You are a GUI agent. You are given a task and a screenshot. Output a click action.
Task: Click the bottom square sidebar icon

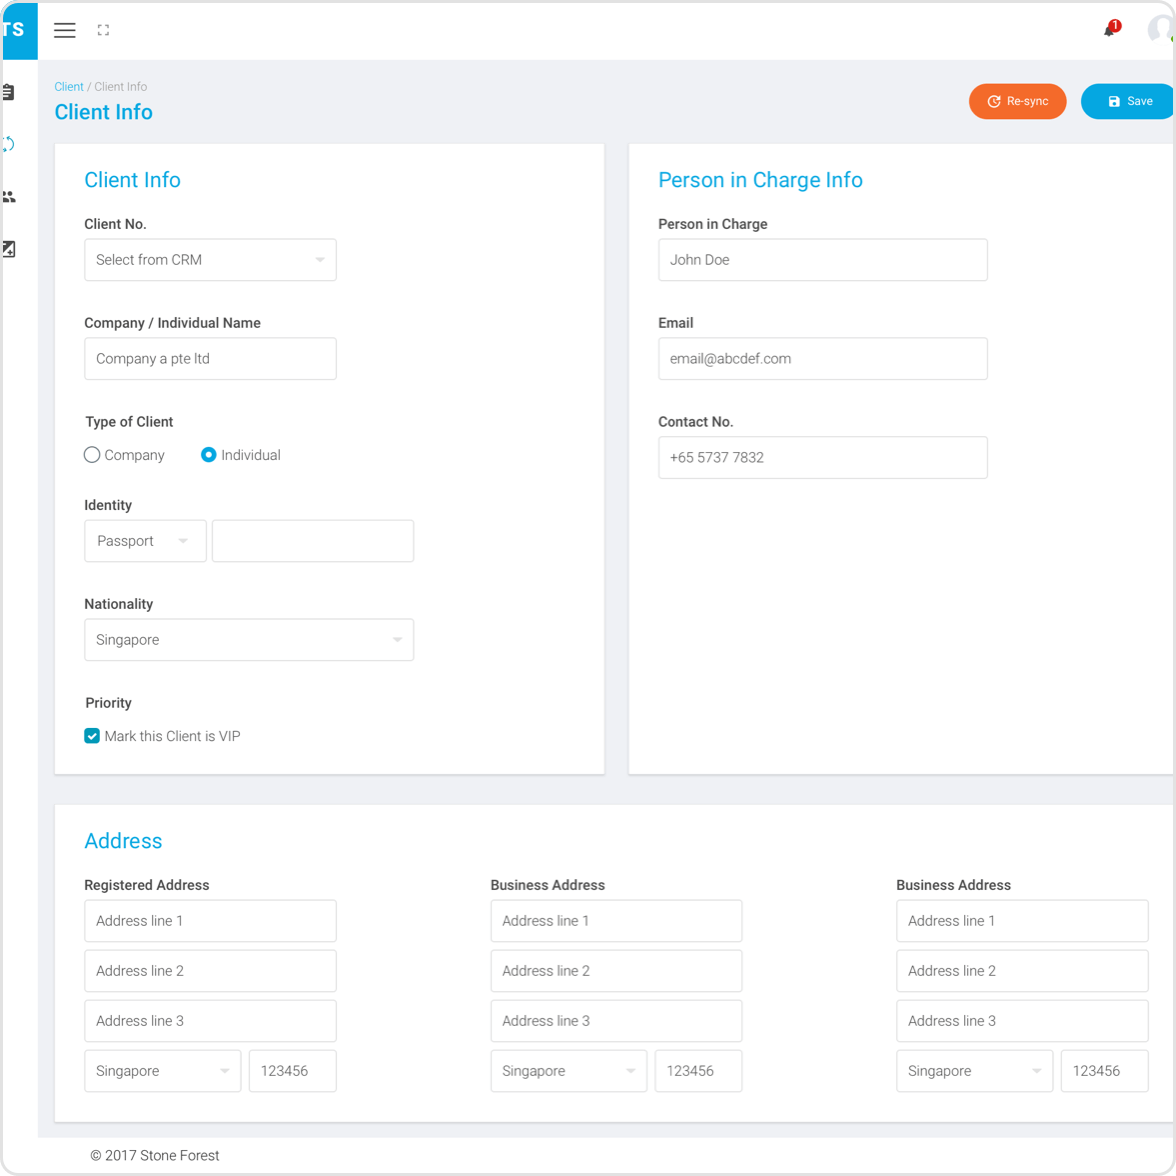coord(9,249)
